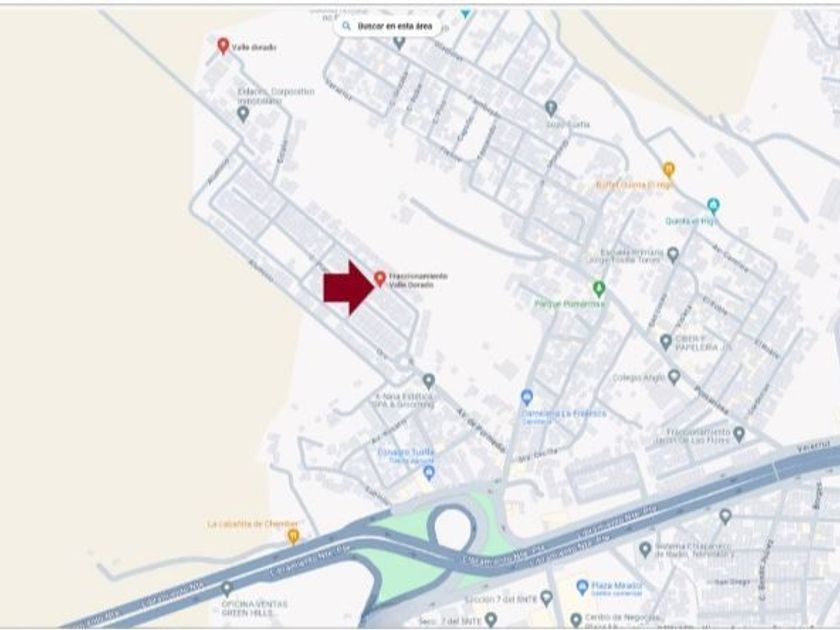This screenshot has height=630, width=840.
Task: Open the Oficina Ventas Green Hills marker
Action: coord(227,589)
